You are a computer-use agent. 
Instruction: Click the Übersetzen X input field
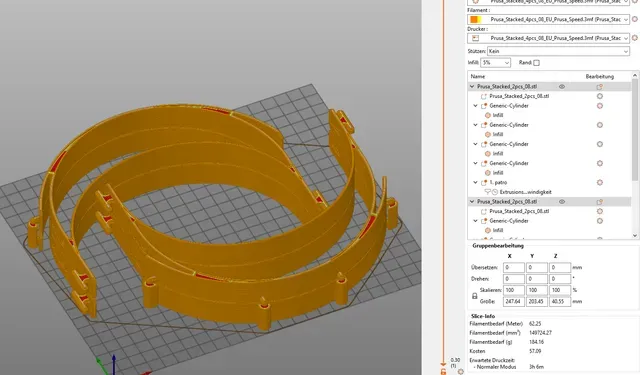[513, 268]
